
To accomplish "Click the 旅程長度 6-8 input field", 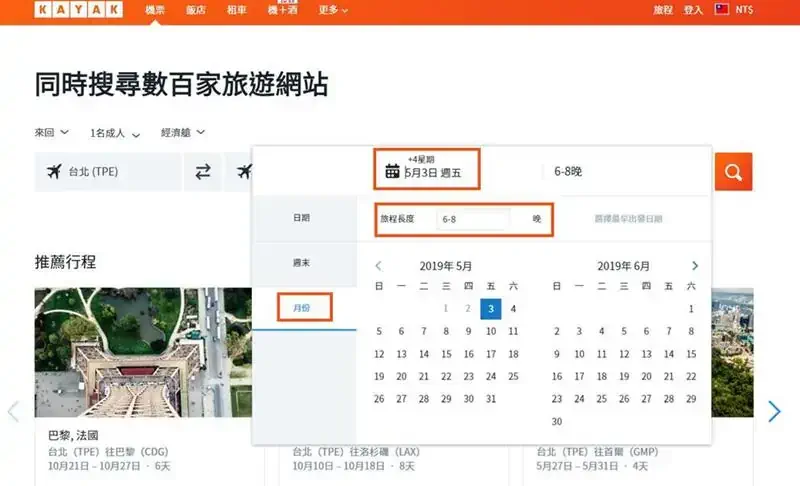I will pyautogui.click(x=473, y=218).
